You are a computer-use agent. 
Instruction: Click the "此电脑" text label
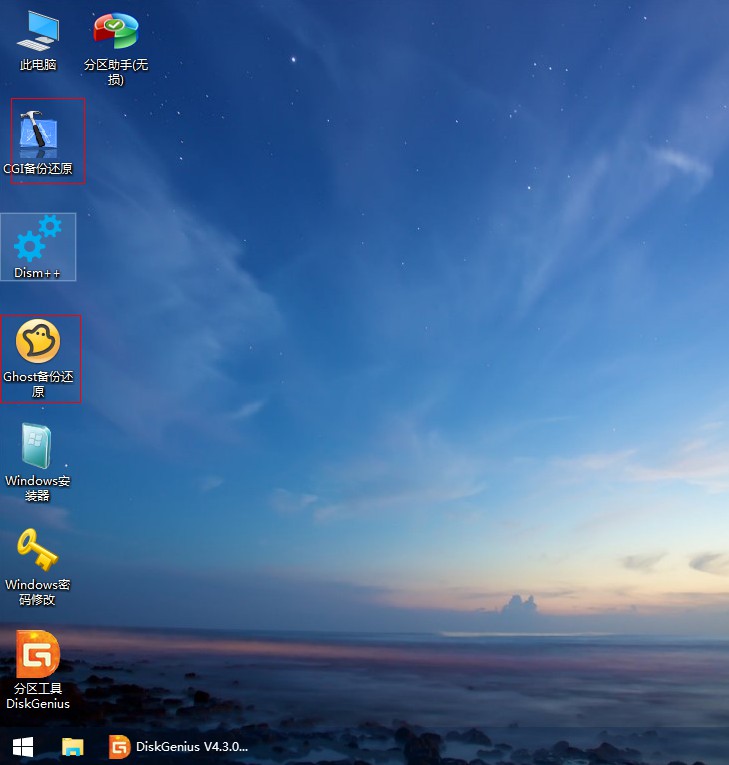38,65
